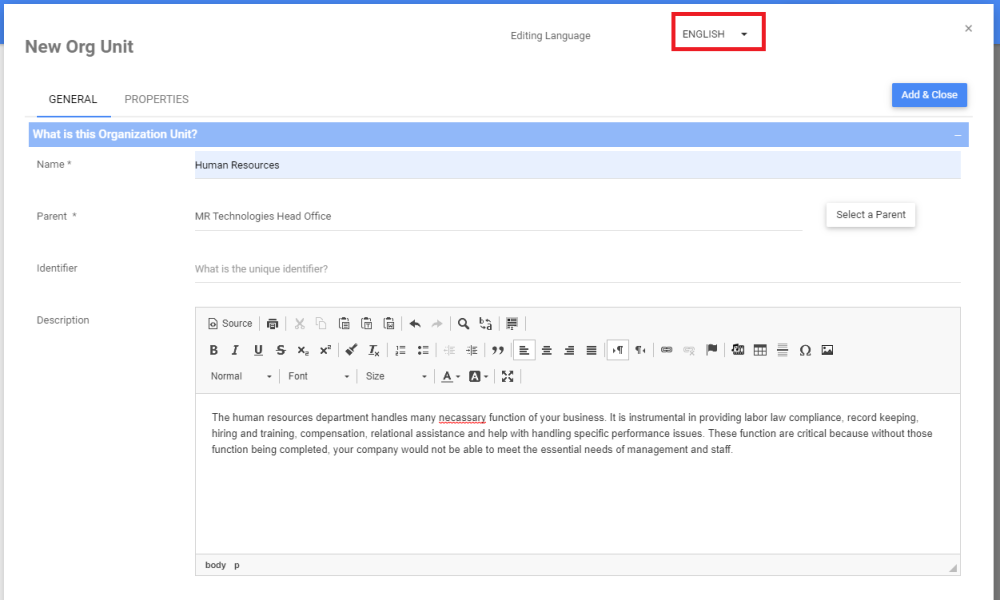The width and height of the screenshot is (1000, 600).
Task: Set text direction left to right
Action: [x=617, y=350]
